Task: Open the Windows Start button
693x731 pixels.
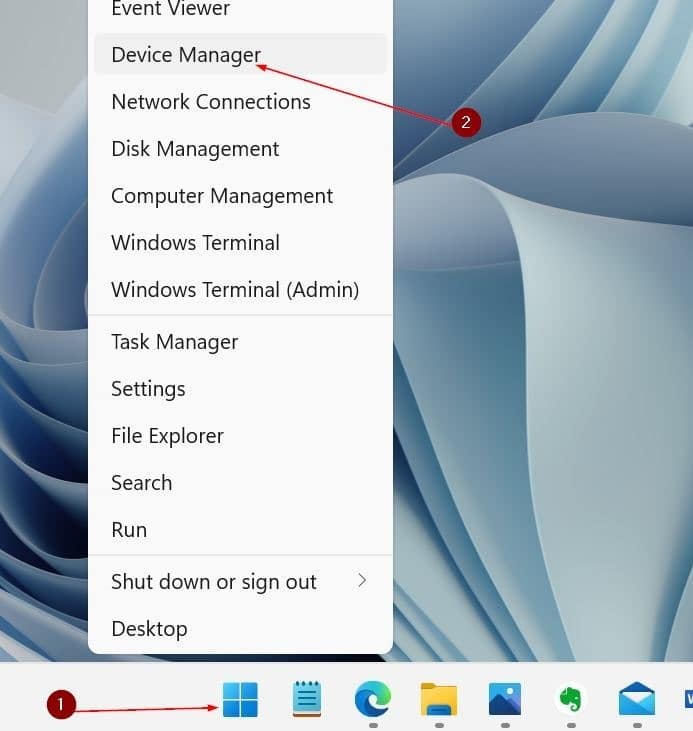Action: pos(240,699)
